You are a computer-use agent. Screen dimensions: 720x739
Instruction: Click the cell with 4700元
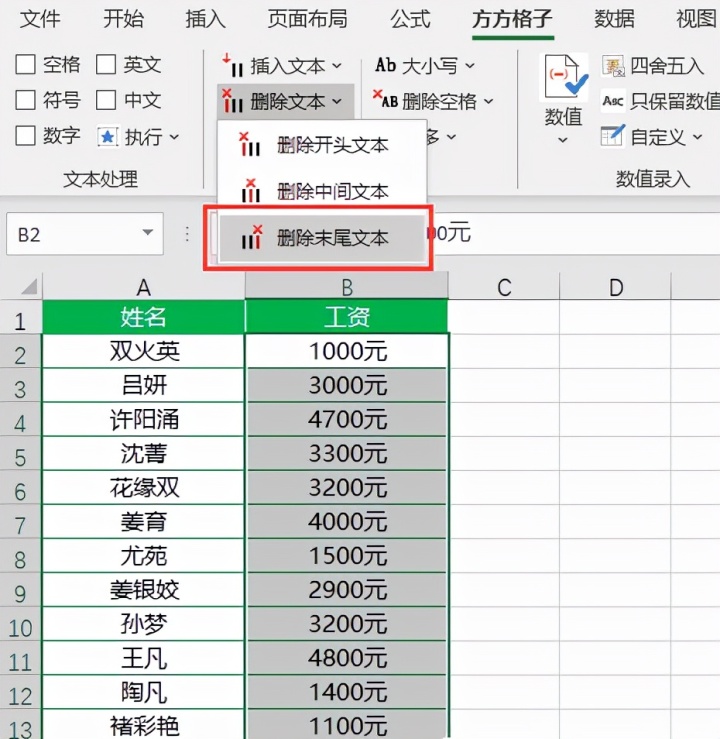(347, 419)
